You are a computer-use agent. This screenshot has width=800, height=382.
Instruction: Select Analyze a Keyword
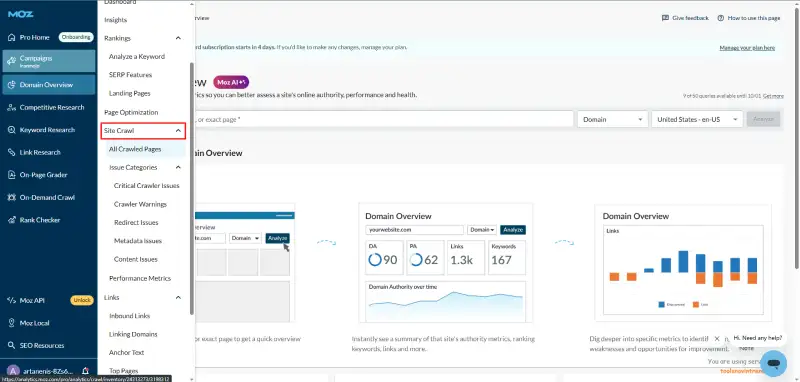tap(137, 57)
